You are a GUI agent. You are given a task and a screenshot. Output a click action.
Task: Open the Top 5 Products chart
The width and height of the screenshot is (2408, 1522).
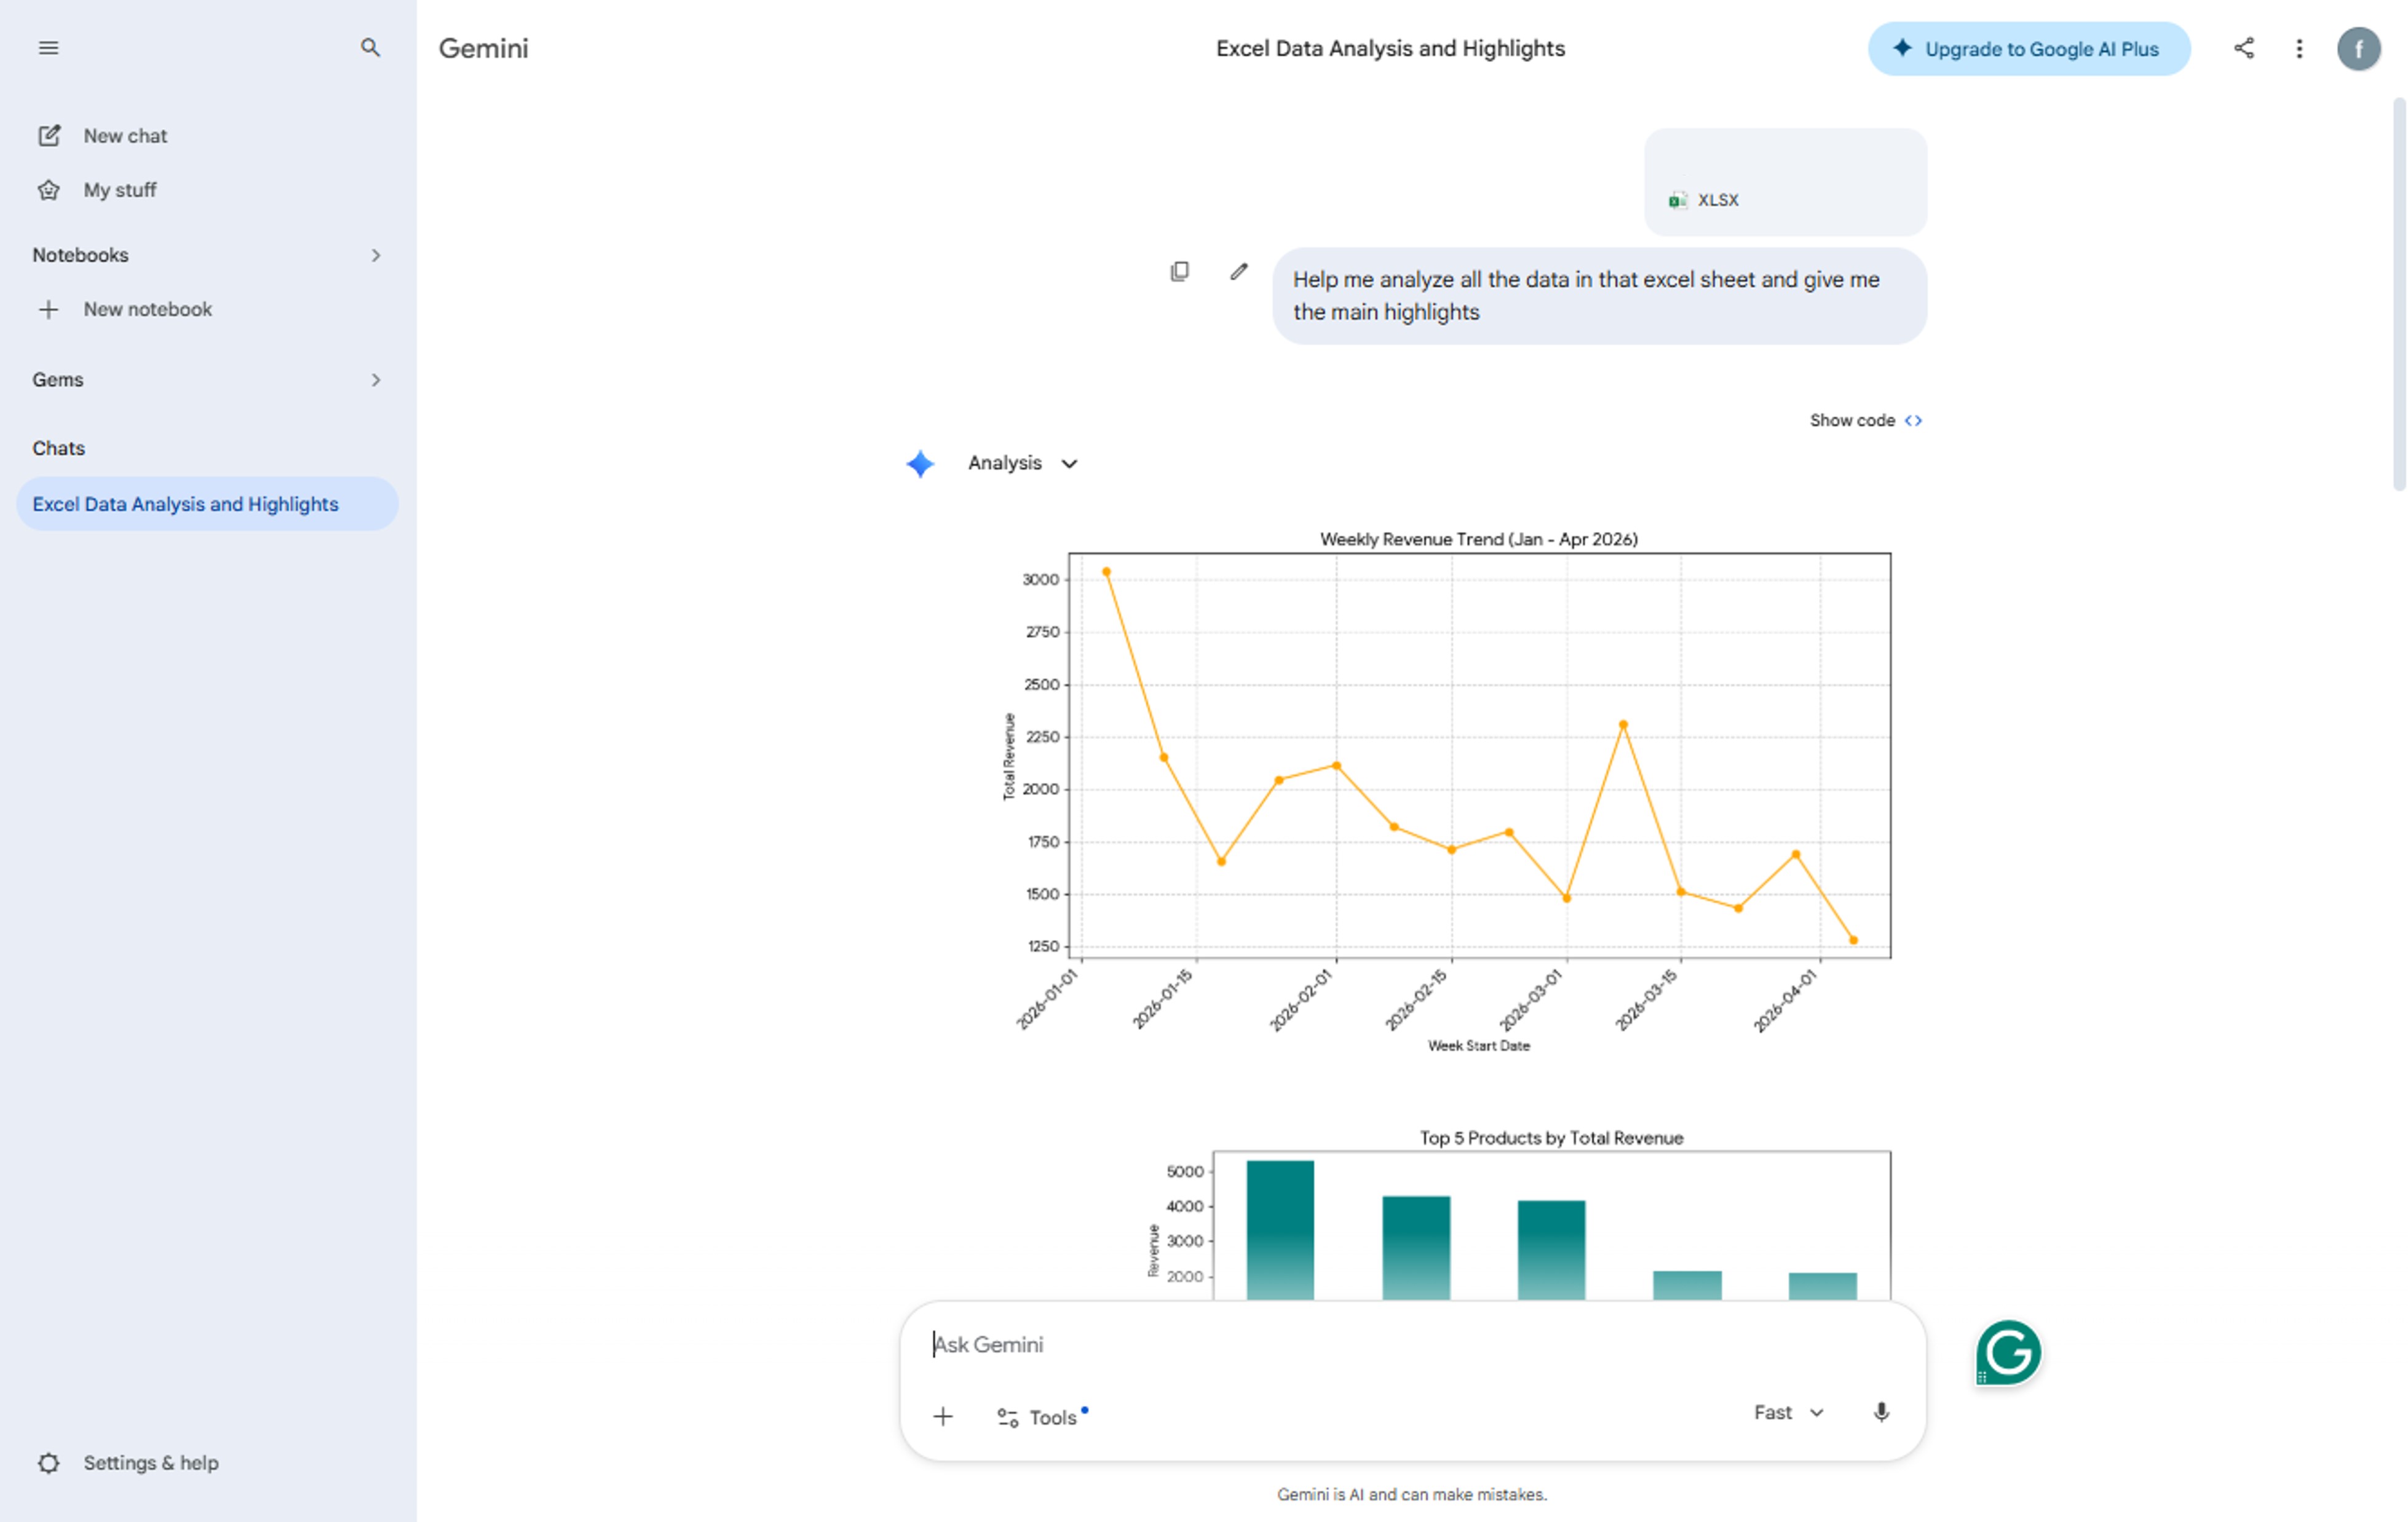pos(1518,1214)
